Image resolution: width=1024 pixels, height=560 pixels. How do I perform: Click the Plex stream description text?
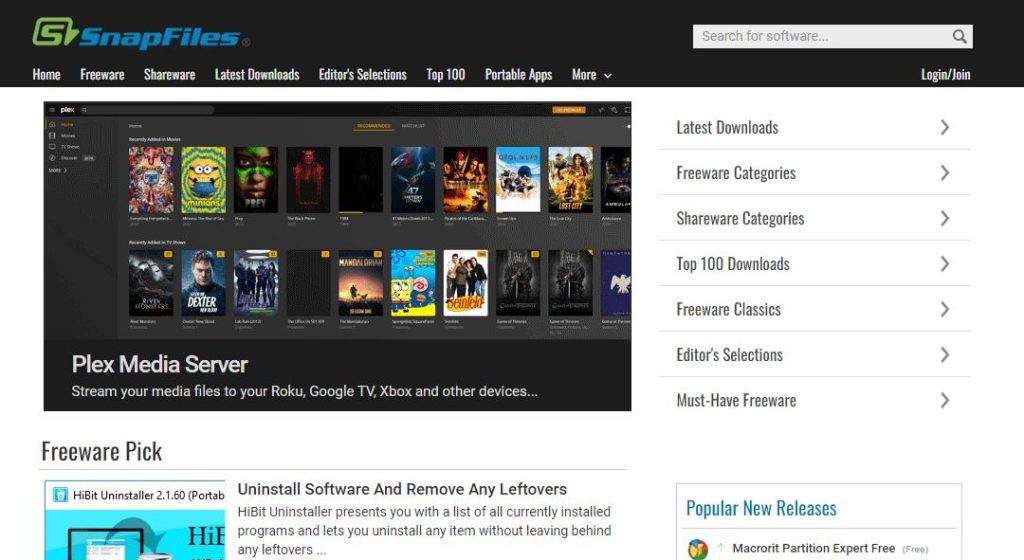[304, 392]
